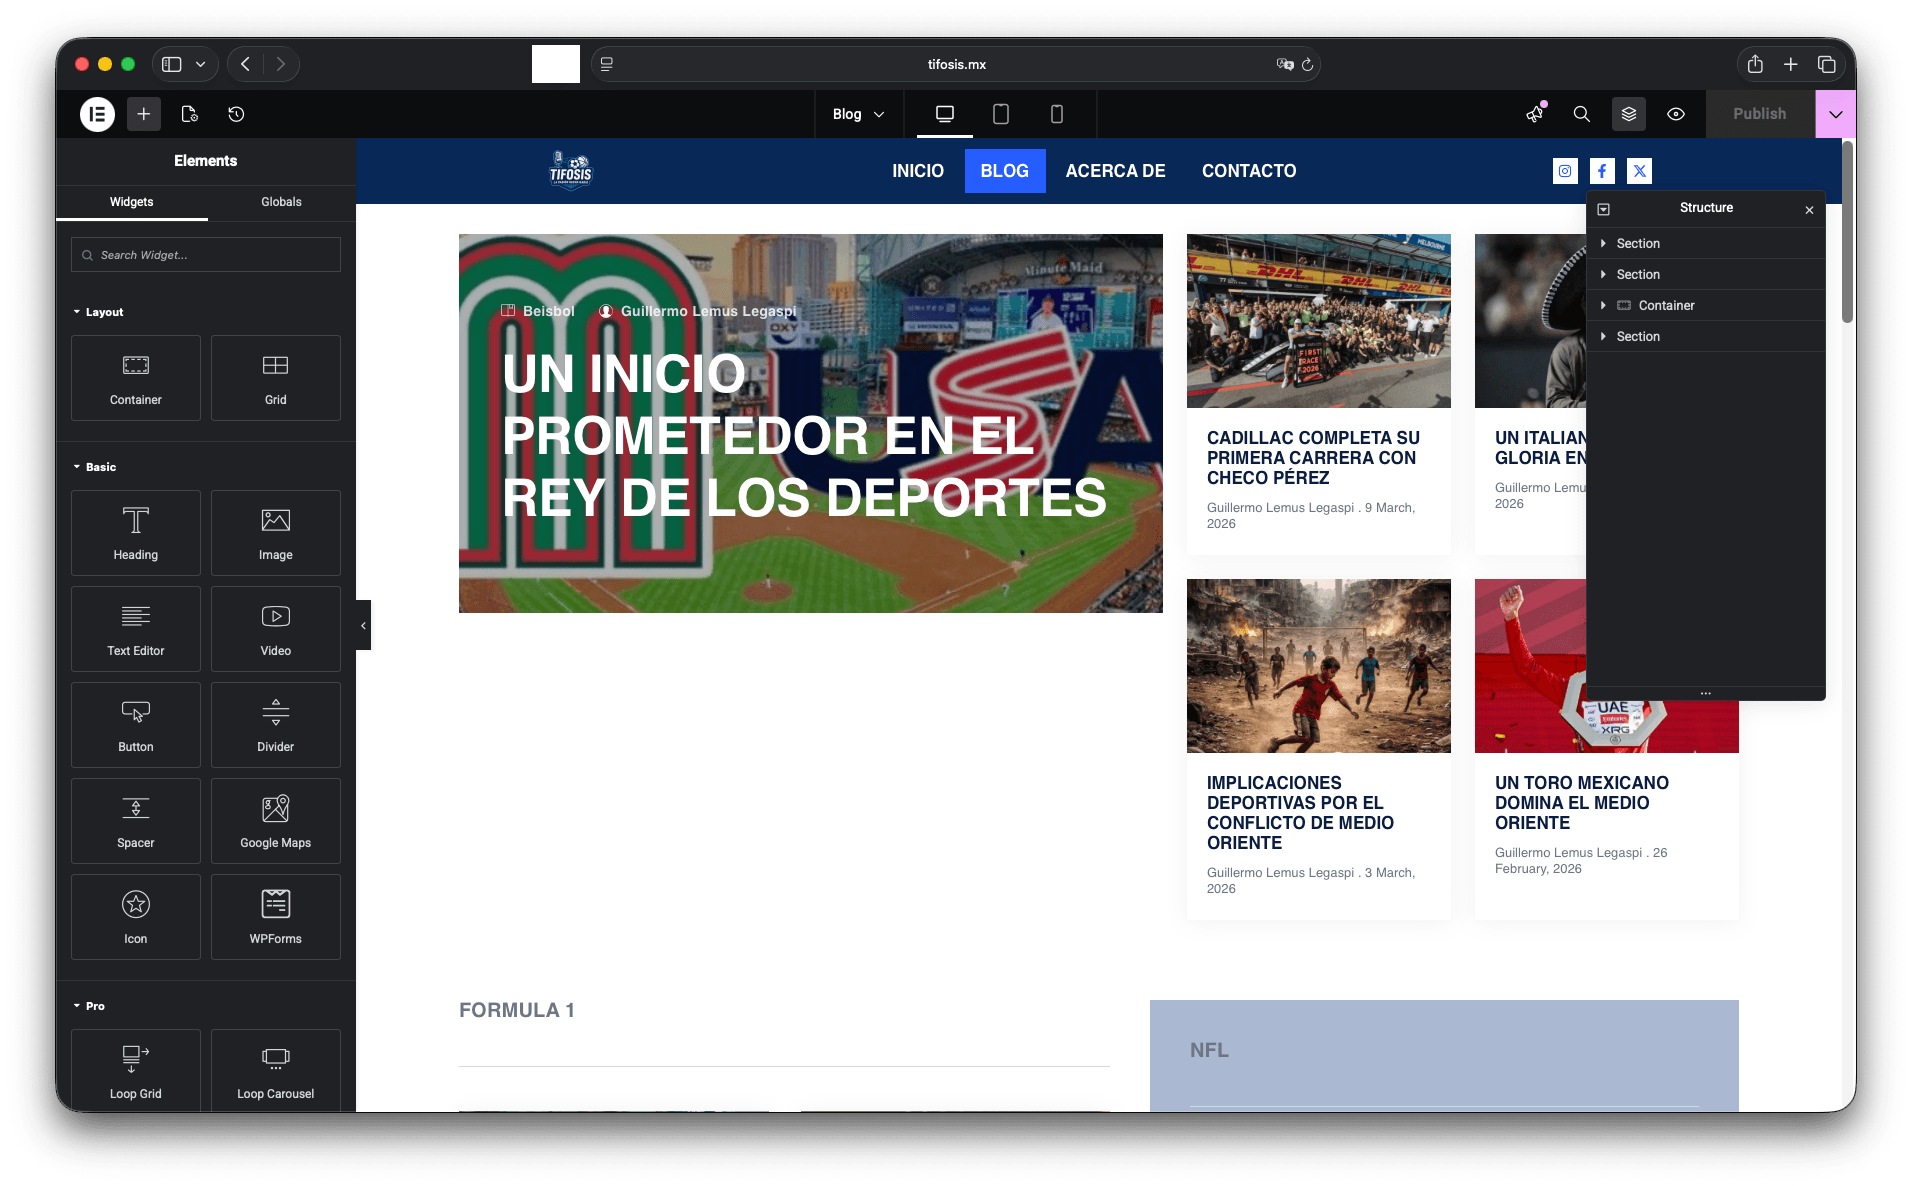Select the Video widget
The image size is (1912, 1186).
pyautogui.click(x=276, y=629)
